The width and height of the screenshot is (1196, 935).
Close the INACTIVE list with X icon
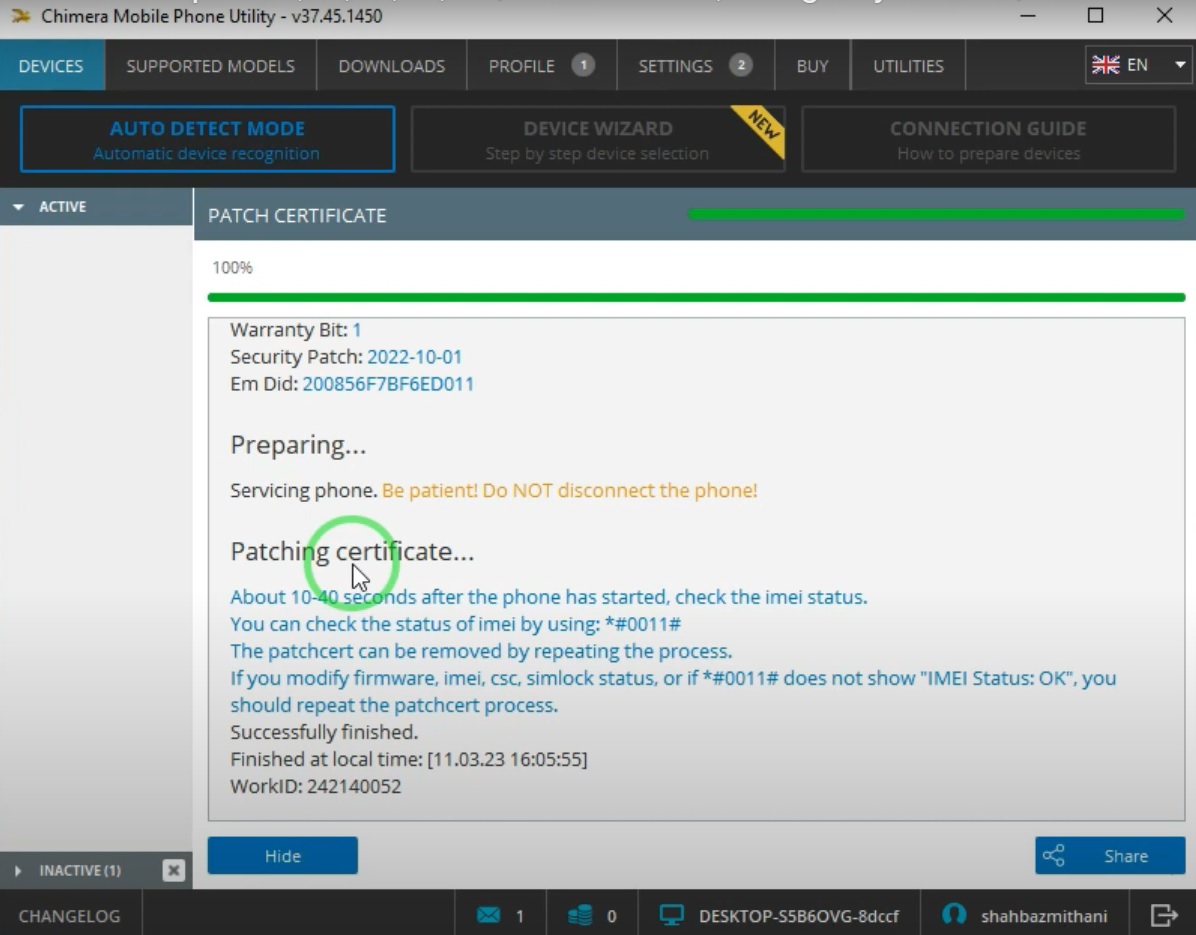(174, 870)
